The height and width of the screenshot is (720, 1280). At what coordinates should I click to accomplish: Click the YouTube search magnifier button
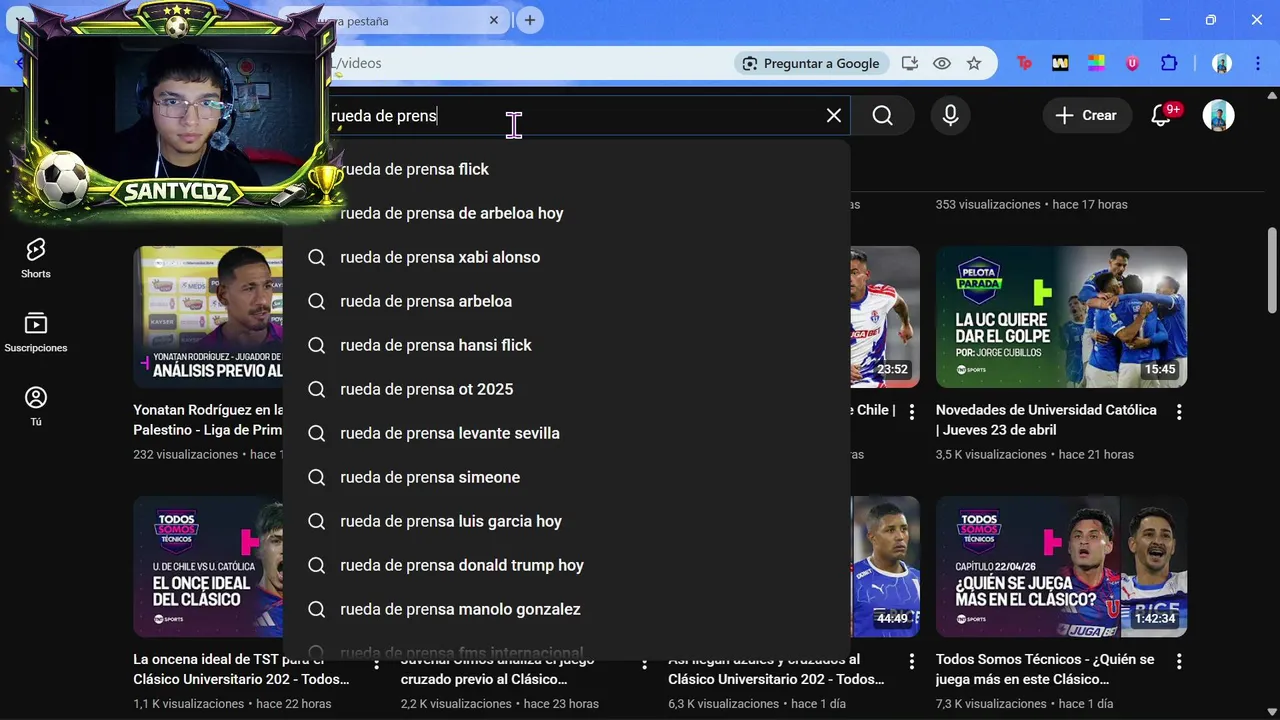tap(882, 116)
